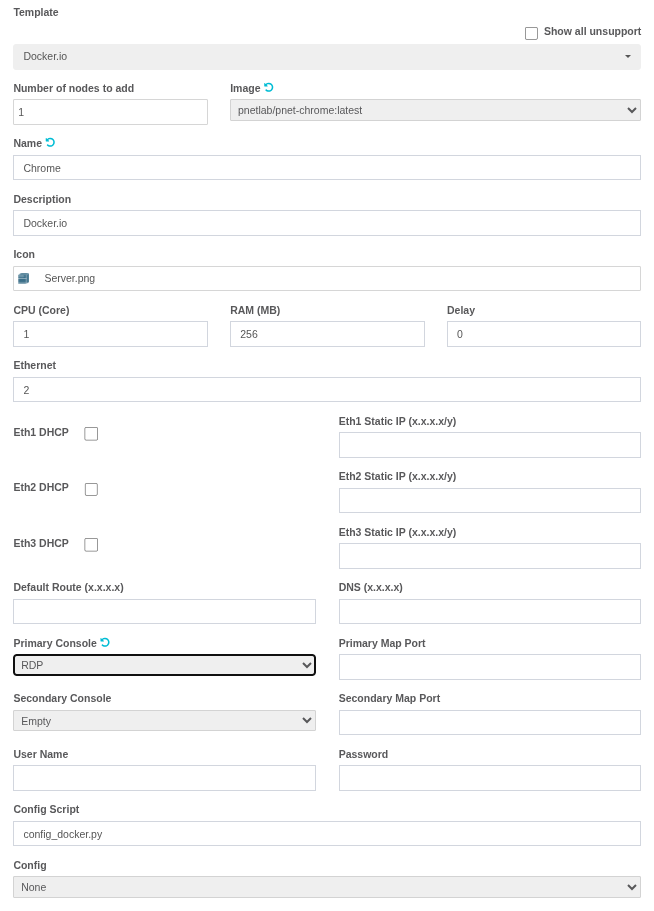Expand the Secondary Console Empty dropdown

coord(164,720)
